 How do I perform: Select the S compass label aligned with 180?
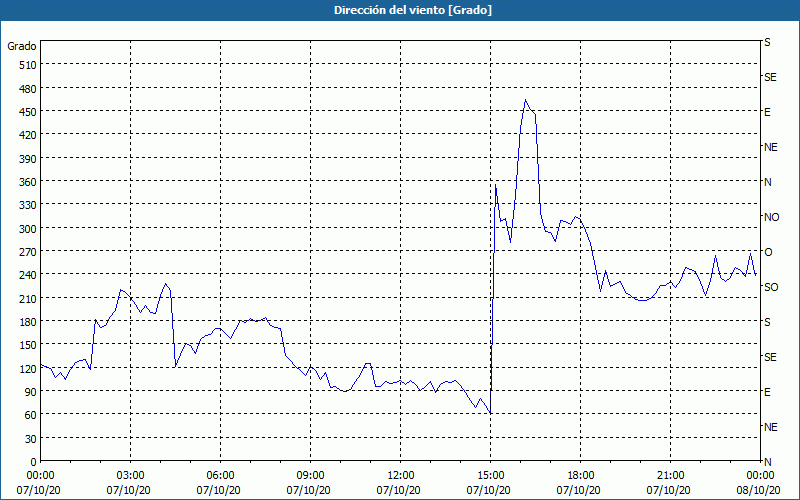[767, 322]
